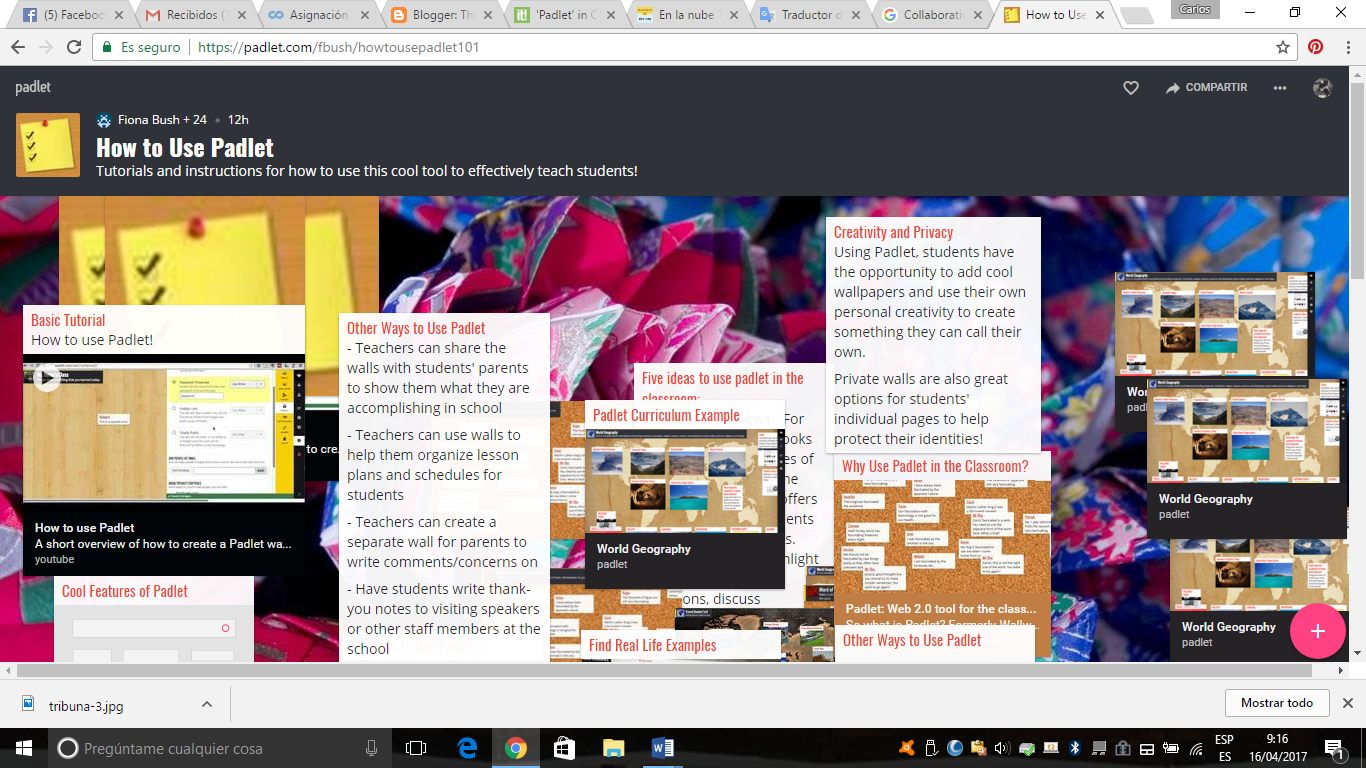This screenshot has height=768, width=1366.
Task: Open Microsoft Word from the taskbar
Action: coord(662,748)
